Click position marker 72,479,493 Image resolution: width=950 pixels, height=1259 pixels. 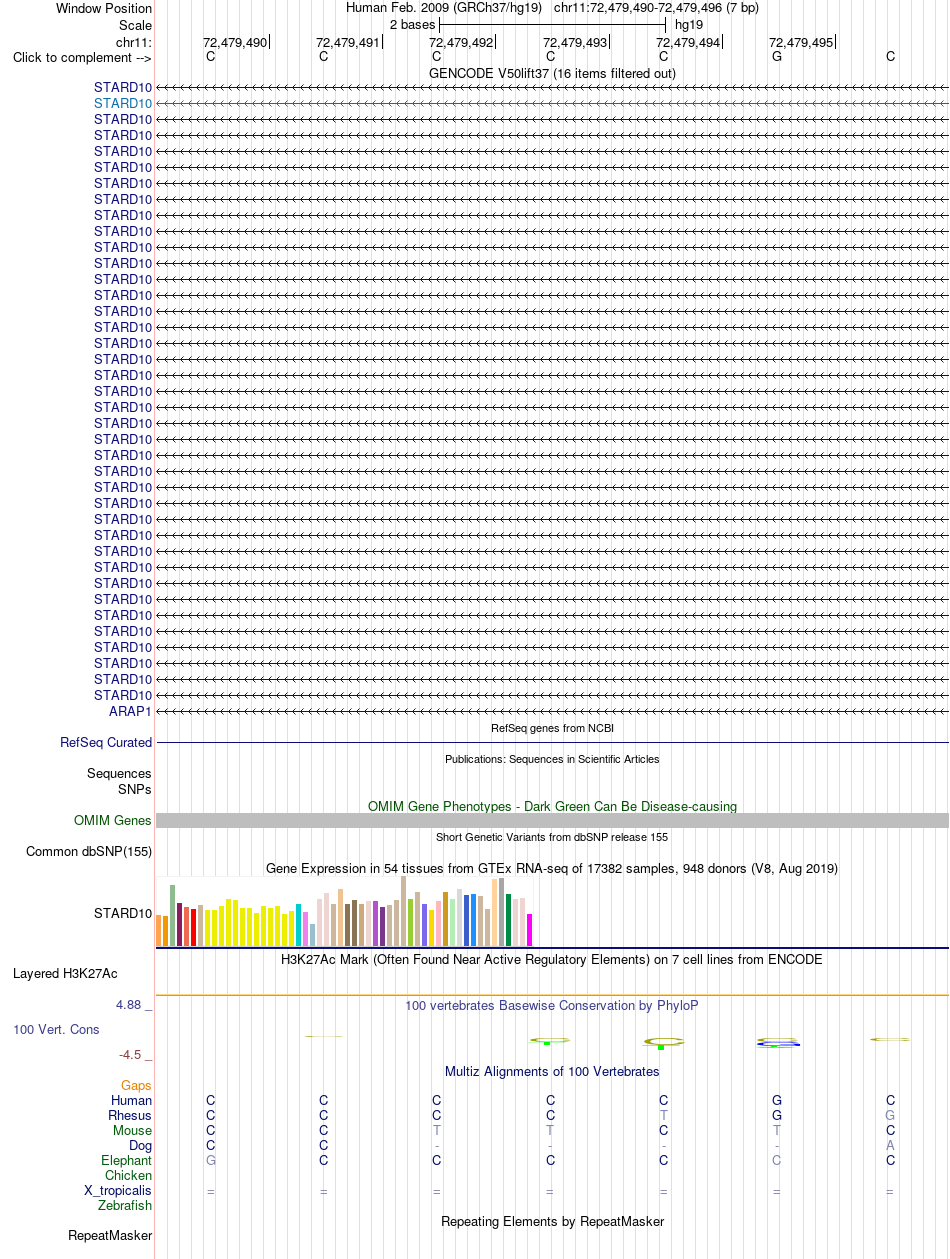coord(575,43)
